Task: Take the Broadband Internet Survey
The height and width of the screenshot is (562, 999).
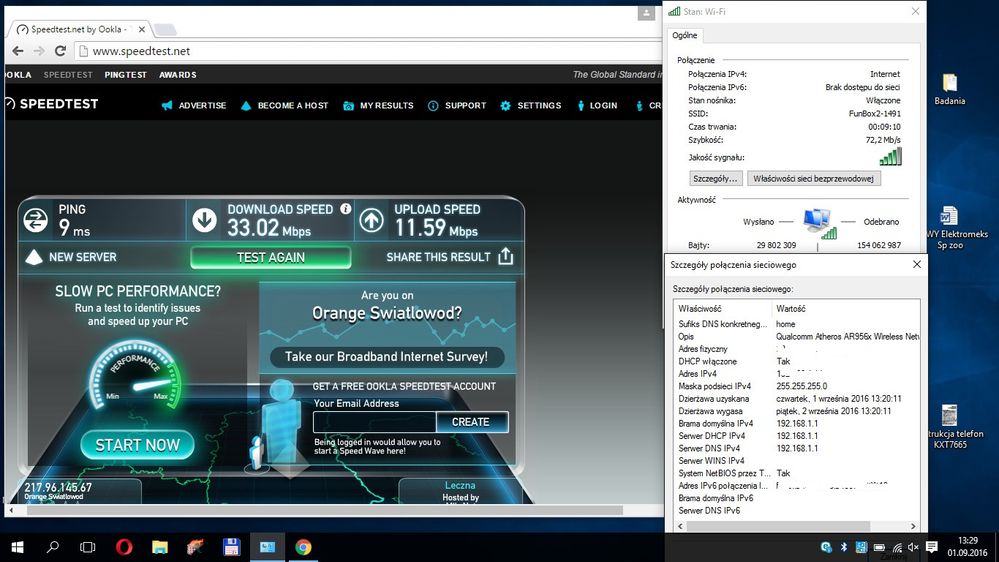Action: coord(387,357)
